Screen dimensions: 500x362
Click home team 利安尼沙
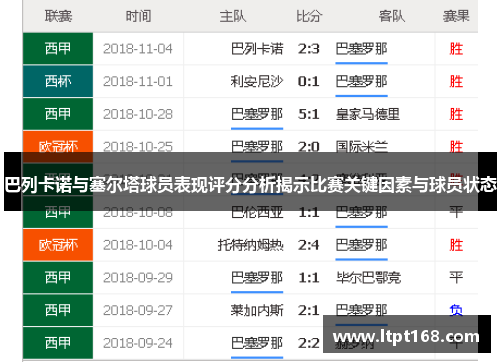pos(257,82)
